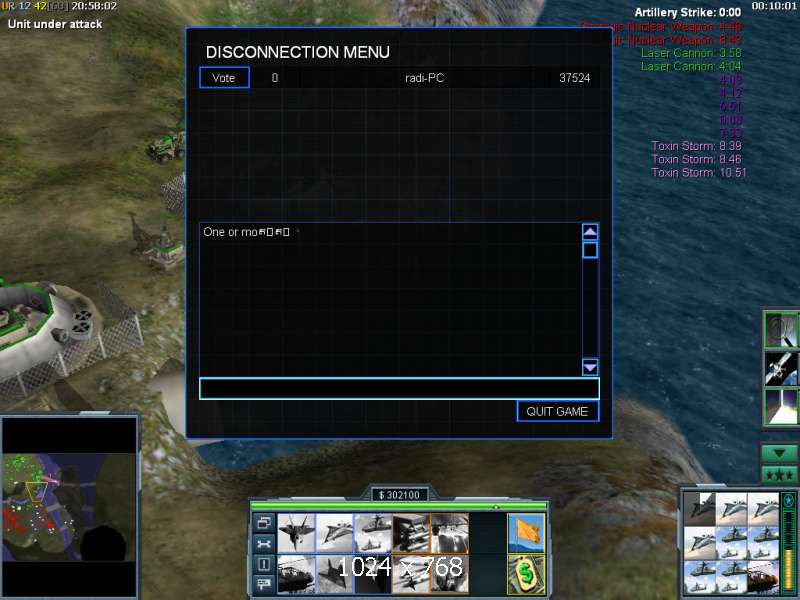This screenshot has width=800, height=600.
Task: Click the green dollar tag sell icon
Action: (x=527, y=574)
